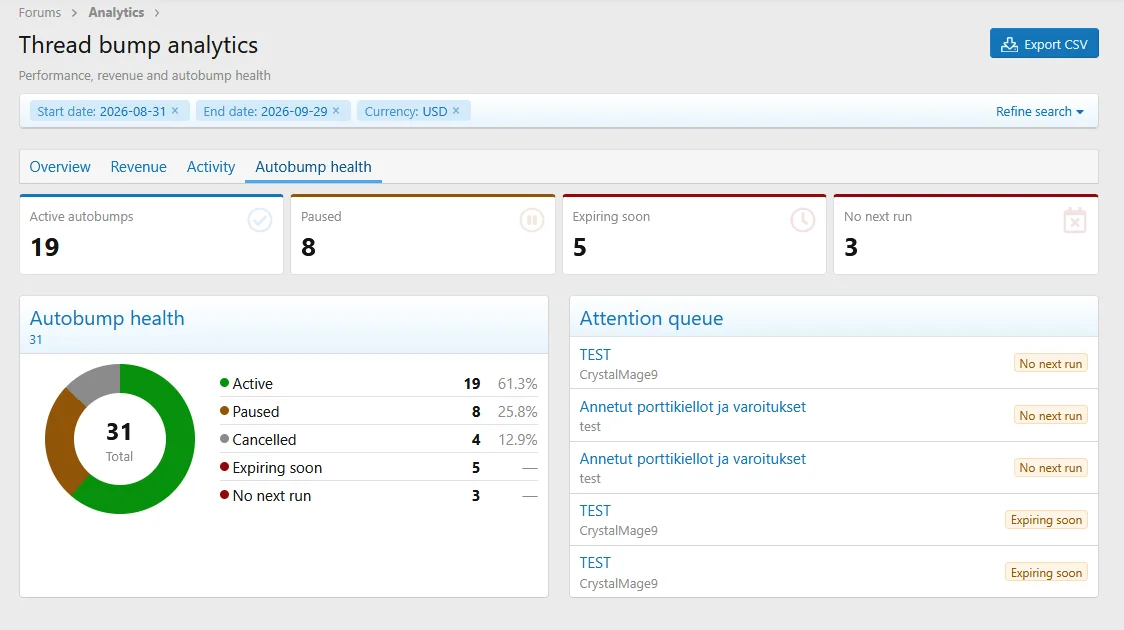Click the 31 Total donut center
Screen dimensions: 1124x630
119,440
